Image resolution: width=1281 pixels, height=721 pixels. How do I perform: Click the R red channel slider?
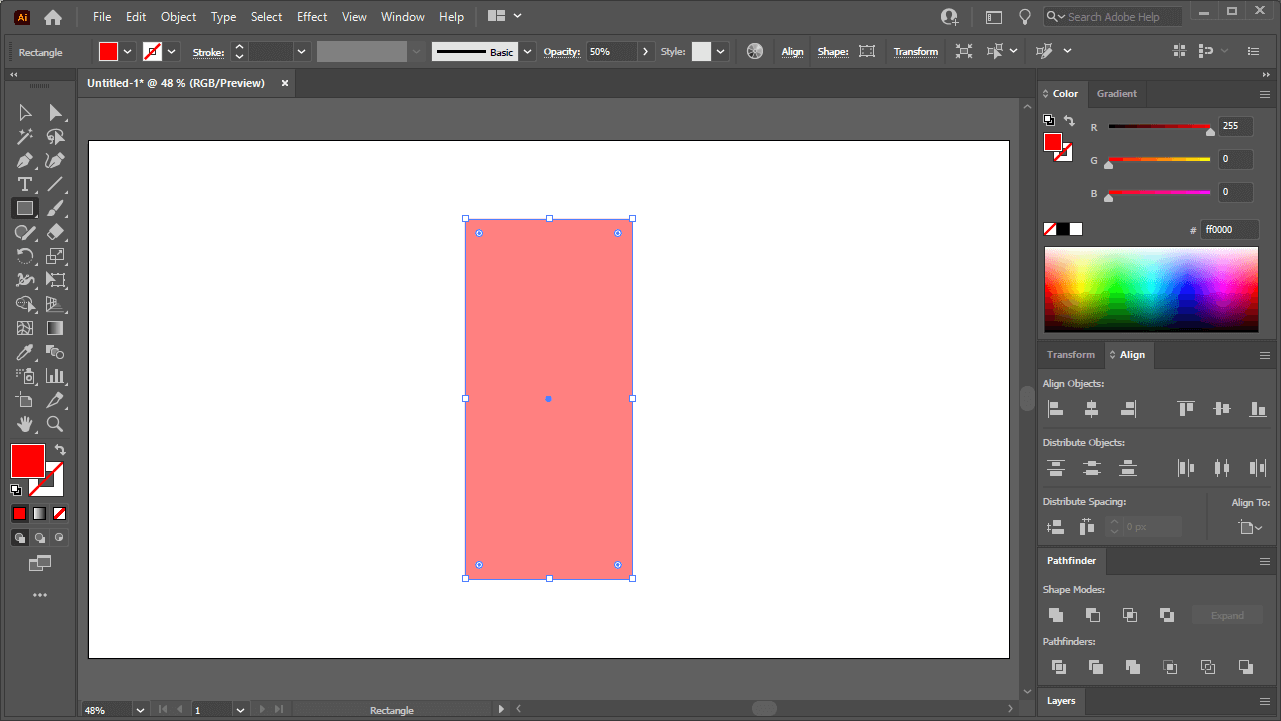(x=1159, y=128)
